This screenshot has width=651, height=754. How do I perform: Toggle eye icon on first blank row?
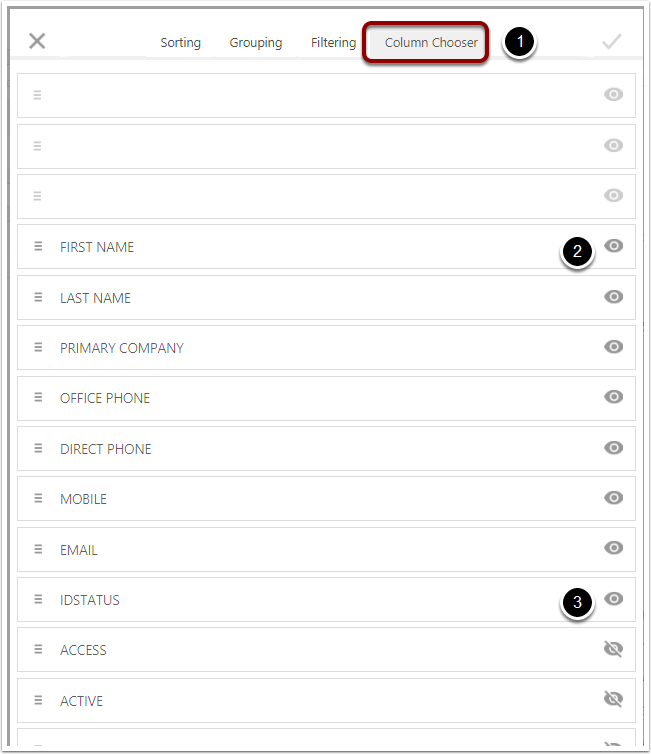tap(613, 94)
